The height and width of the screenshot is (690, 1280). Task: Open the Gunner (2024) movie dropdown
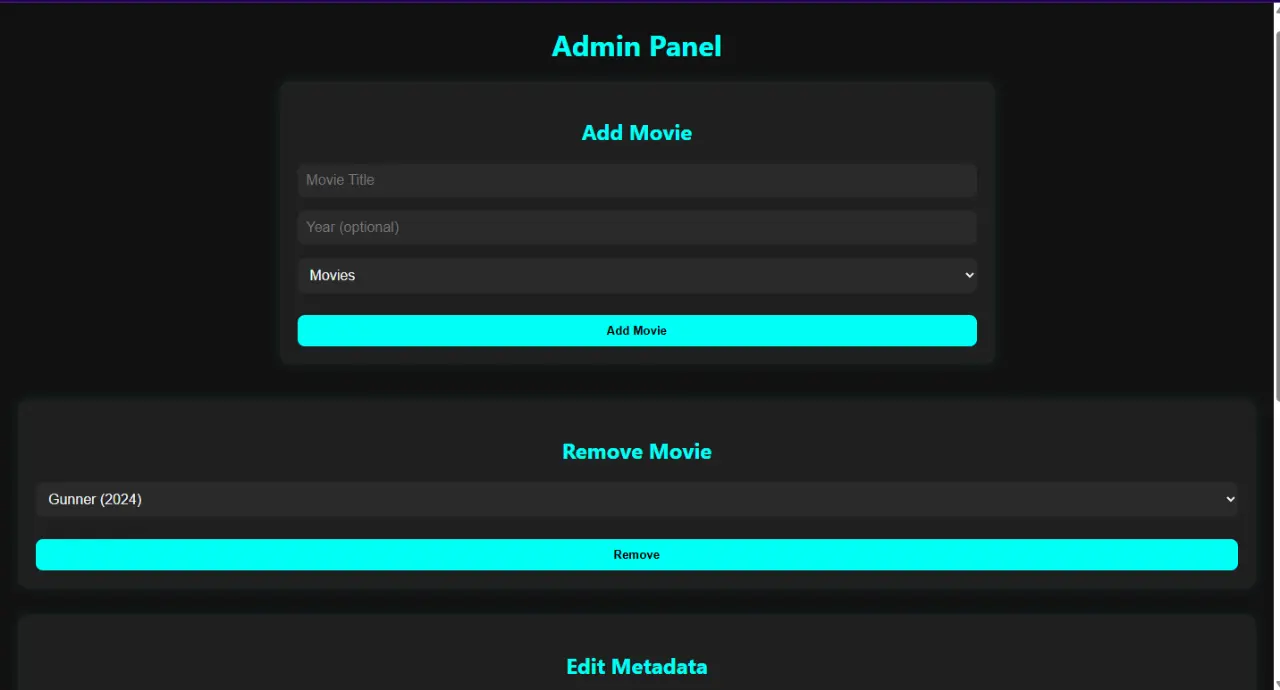point(637,499)
